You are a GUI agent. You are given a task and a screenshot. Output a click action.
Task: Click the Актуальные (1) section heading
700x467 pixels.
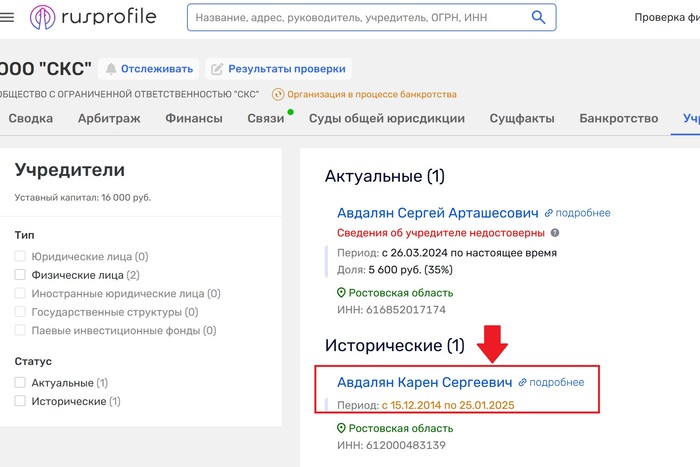coord(384,176)
